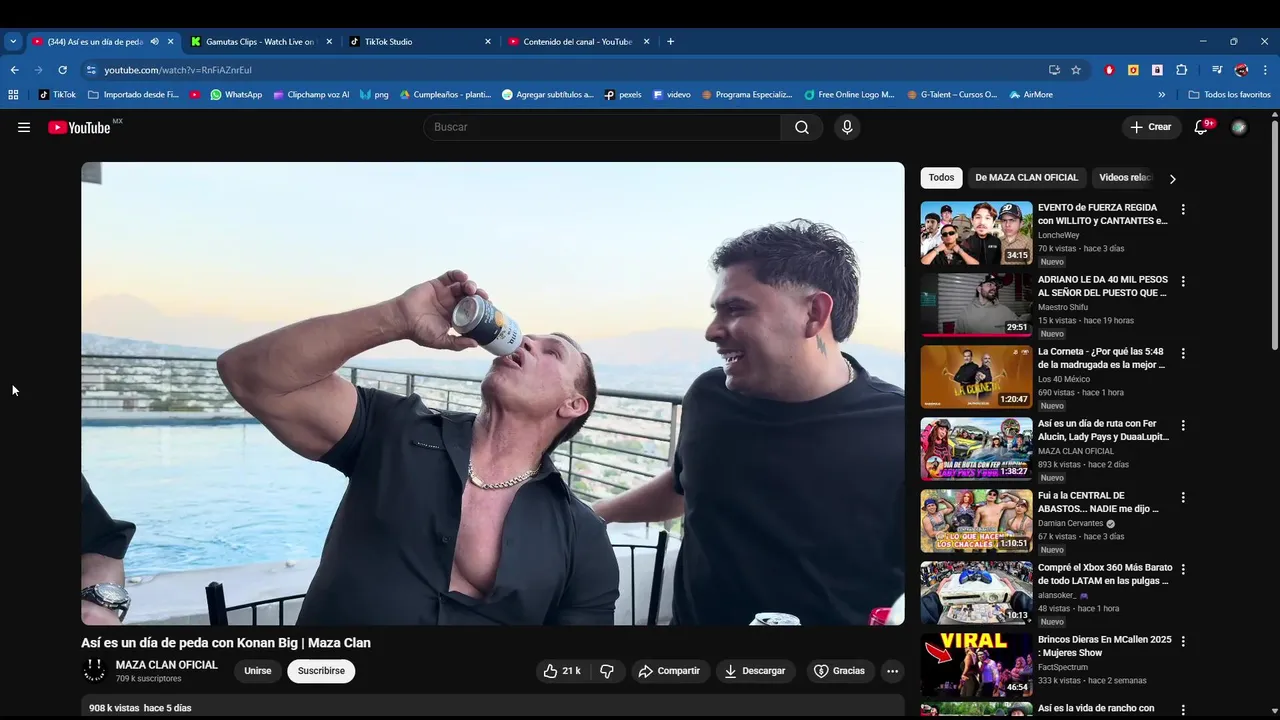The width and height of the screenshot is (1280, 720).
Task: Share the video via Compartir
Action: point(670,671)
